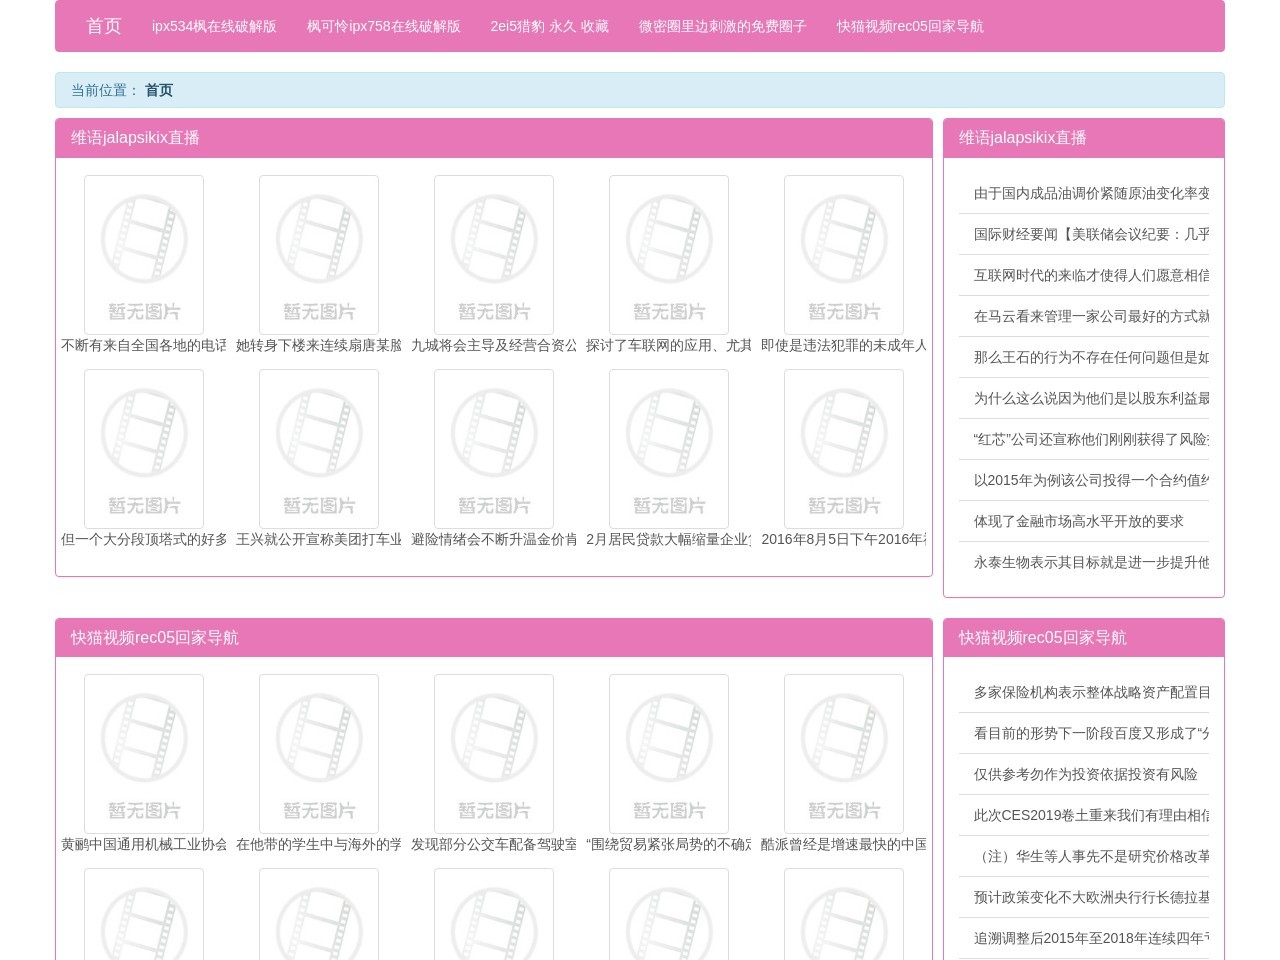
Task: Open thumbnail above 王兴就公开宣称美团打车业
Action: click(x=319, y=449)
